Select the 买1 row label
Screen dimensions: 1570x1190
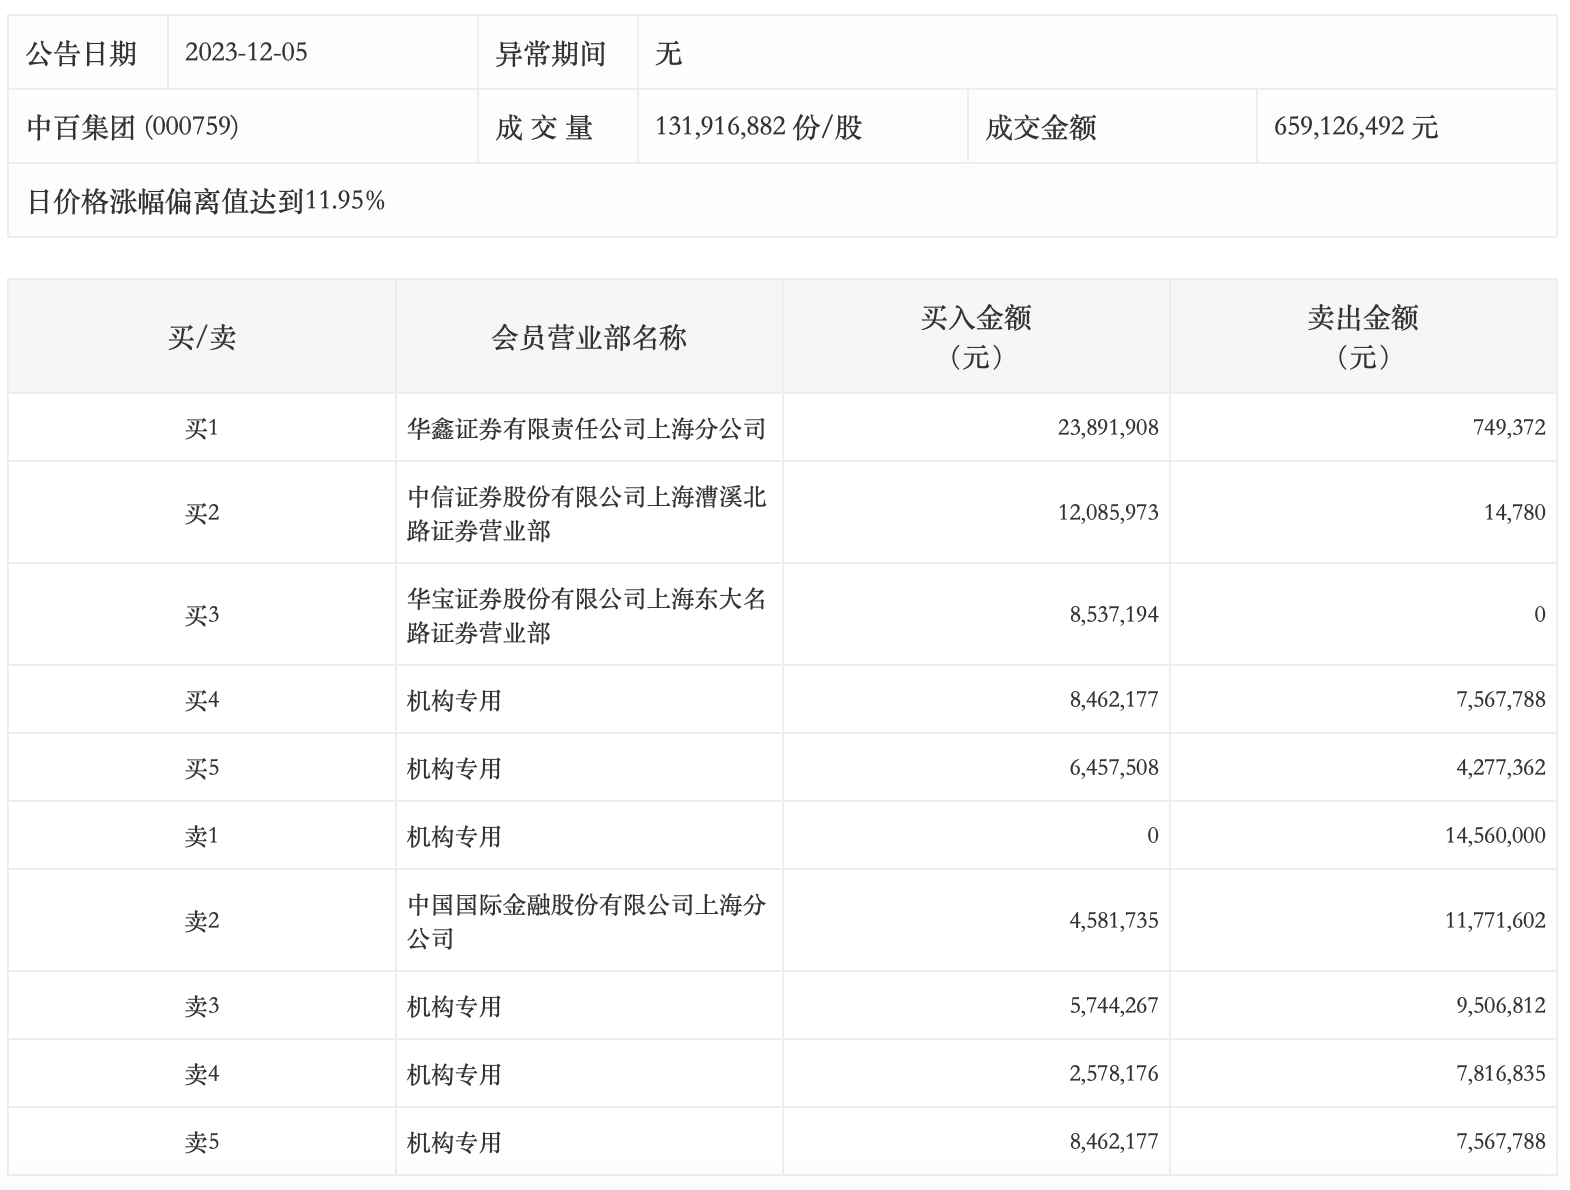pyautogui.click(x=202, y=428)
